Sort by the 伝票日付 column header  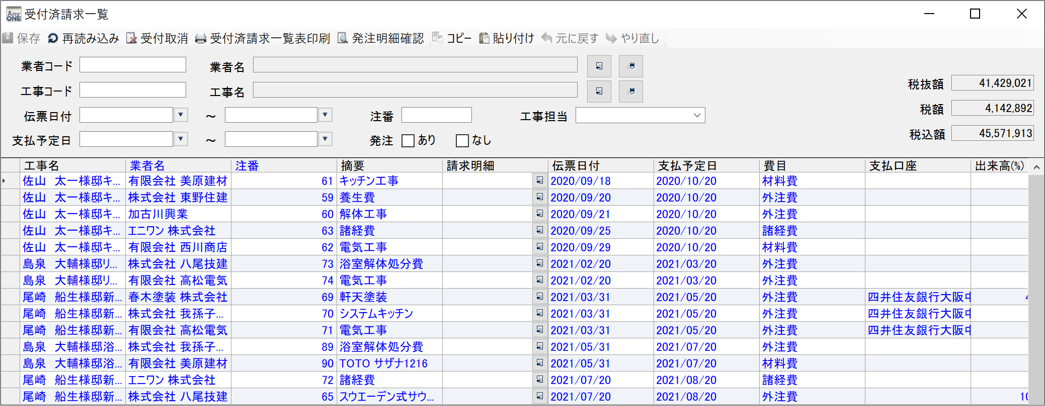600,165
